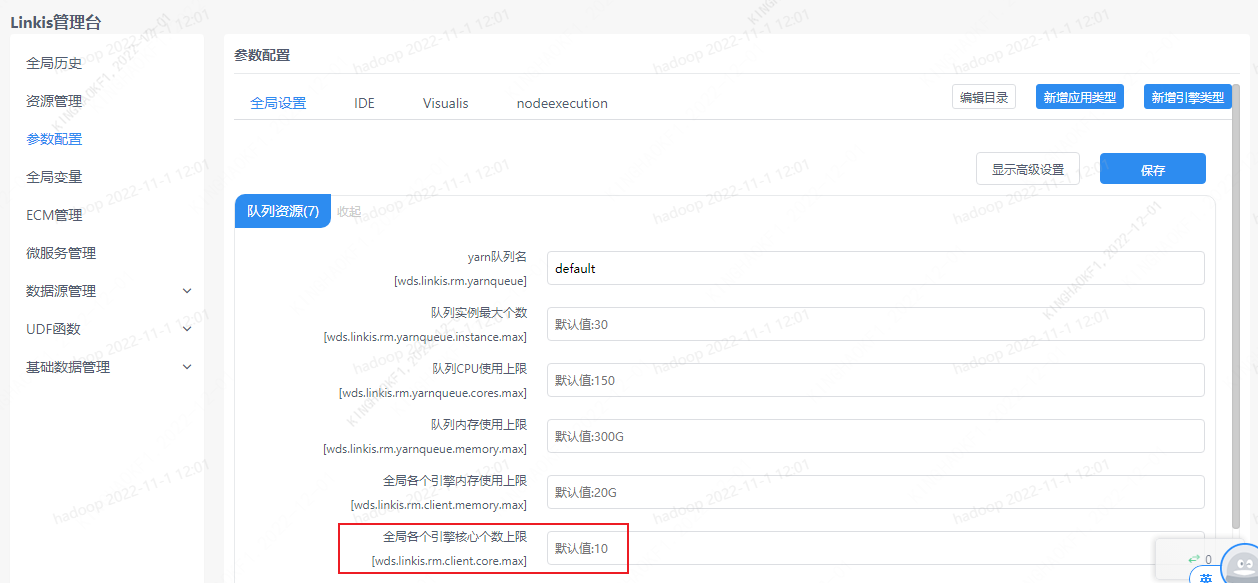Collapse the 队列资源 section via 收起
The height and width of the screenshot is (583, 1258).
348,211
